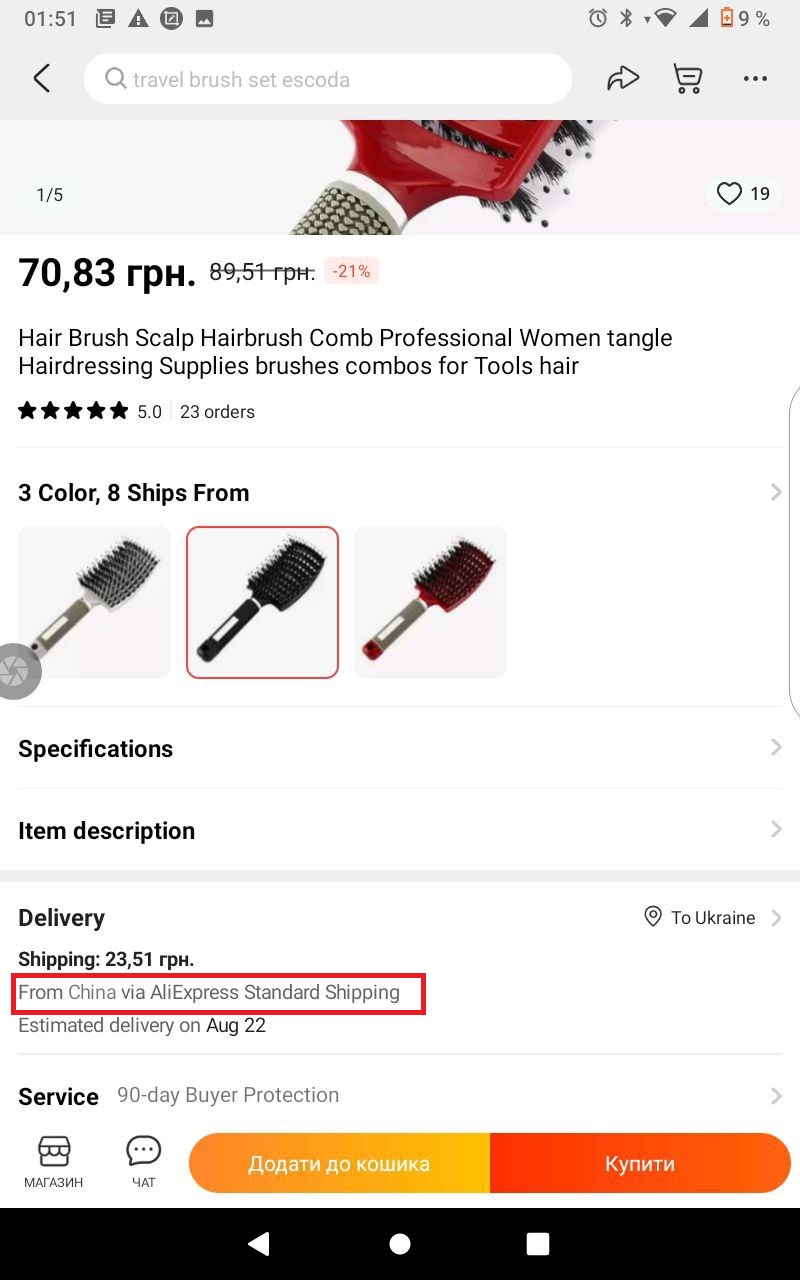Open the Ships From options chevron
The width and height of the screenshot is (800, 1280).
point(775,492)
